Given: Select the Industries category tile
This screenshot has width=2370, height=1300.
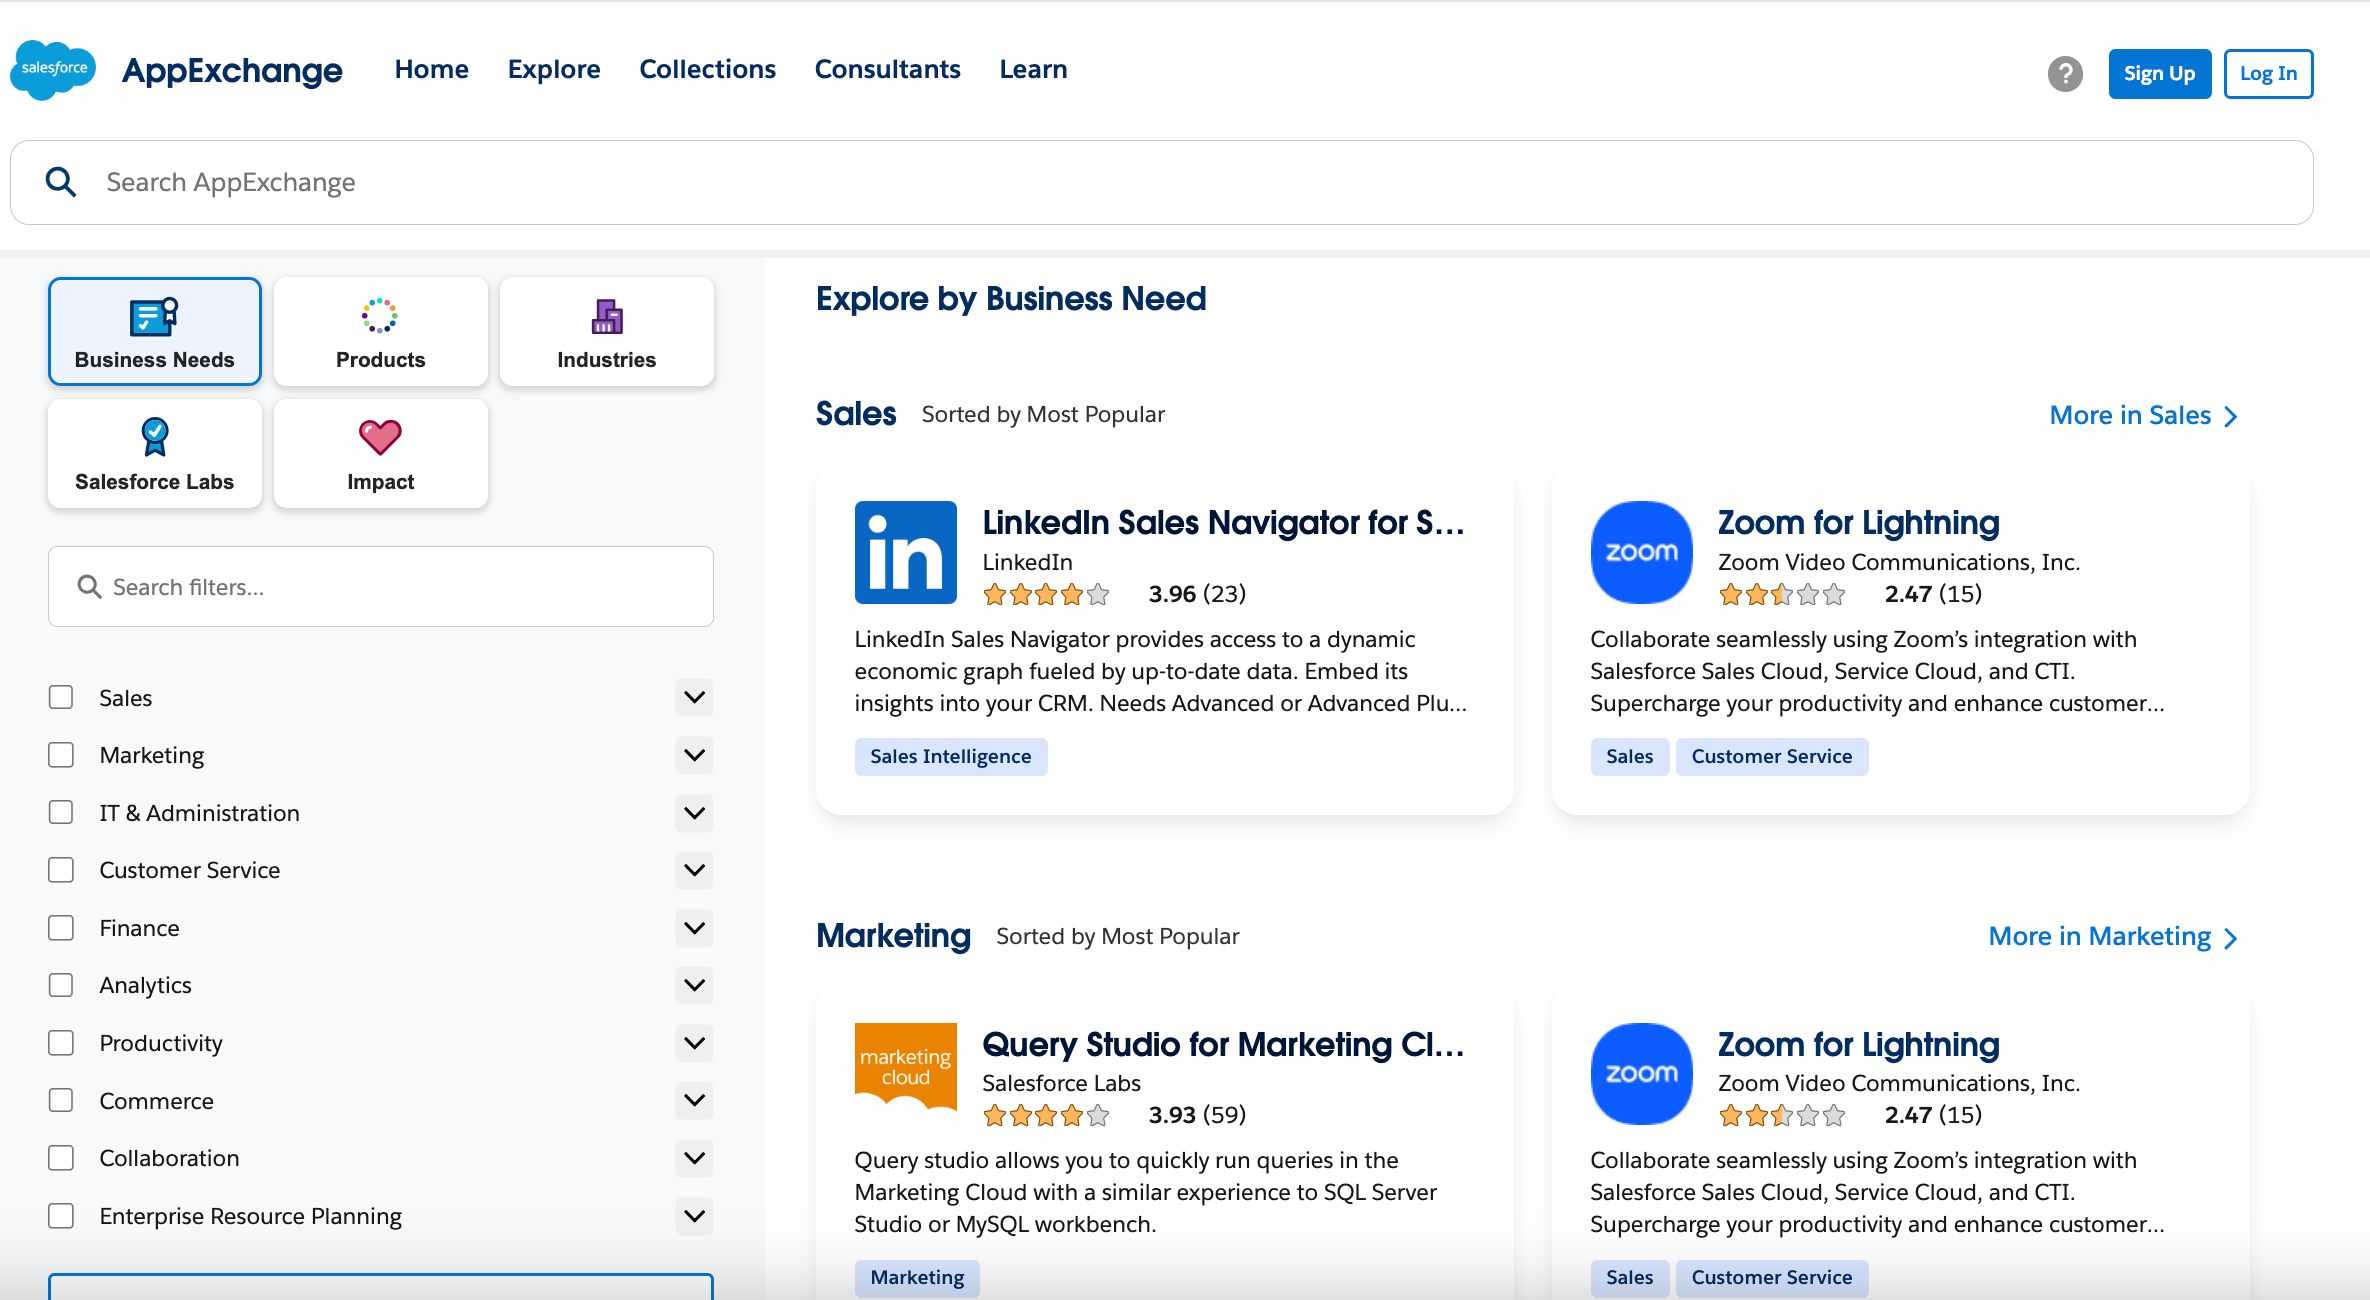Looking at the screenshot, I should [x=606, y=332].
